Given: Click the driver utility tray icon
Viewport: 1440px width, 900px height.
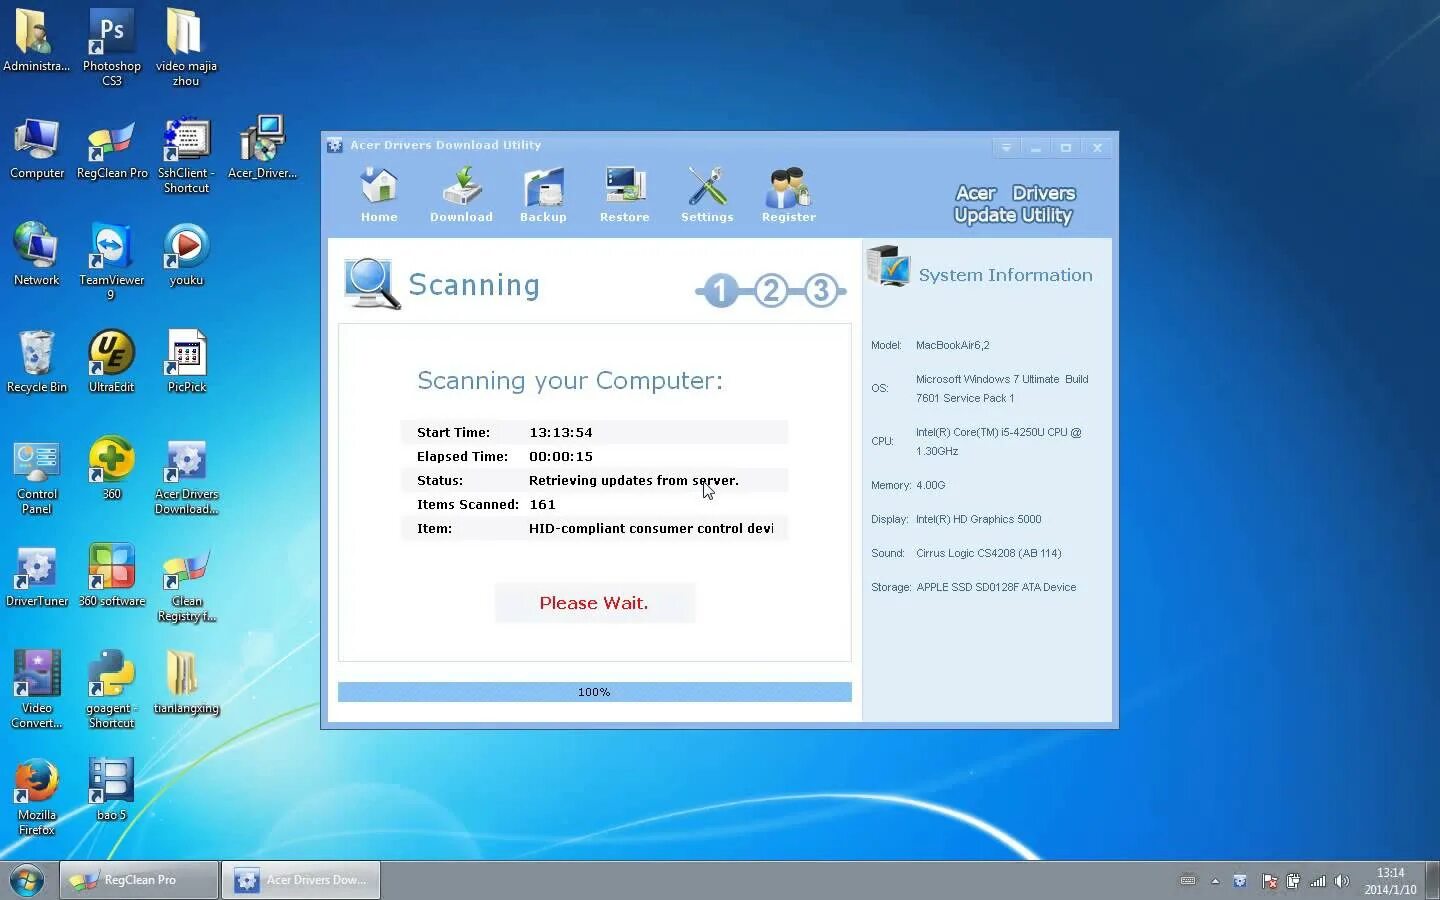Looking at the screenshot, I should click(x=1241, y=881).
